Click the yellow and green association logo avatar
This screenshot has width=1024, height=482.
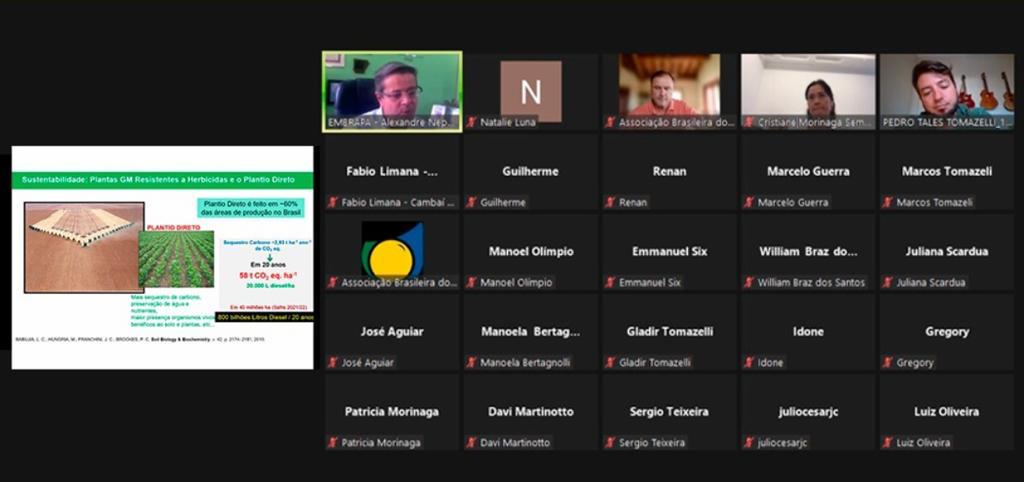tap(392, 250)
